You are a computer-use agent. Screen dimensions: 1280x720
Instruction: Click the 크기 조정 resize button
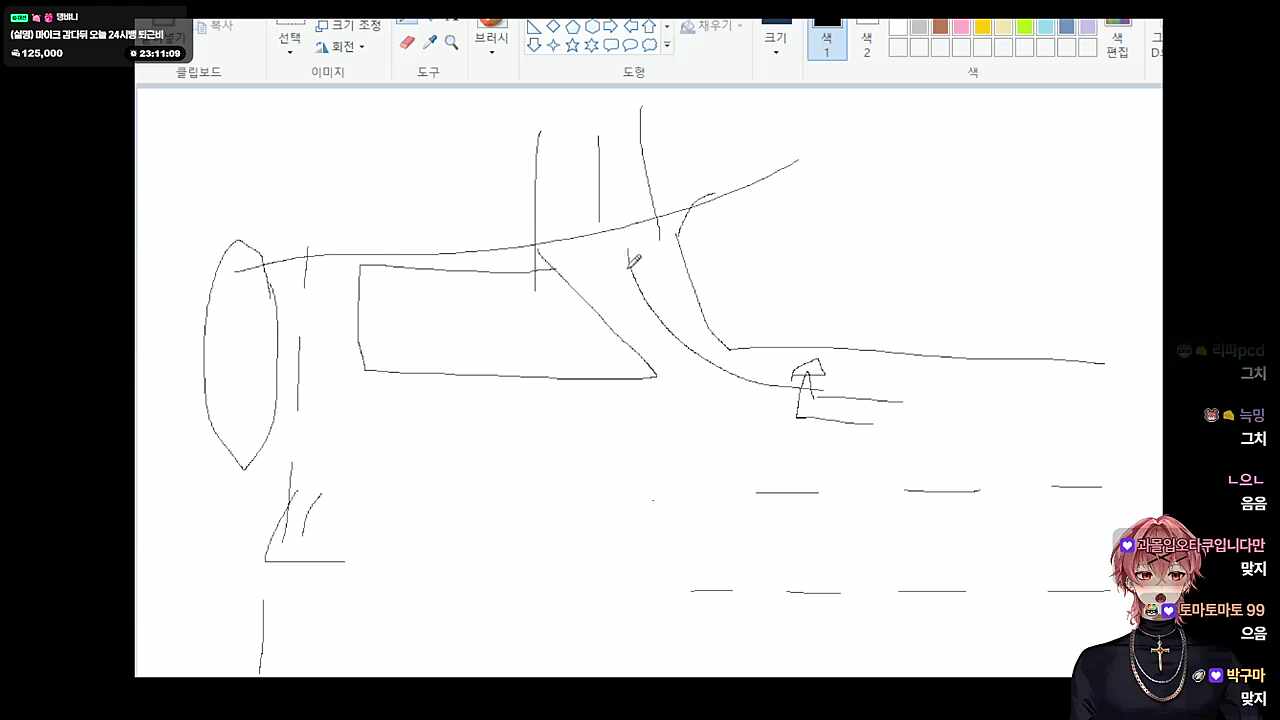[x=348, y=25]
